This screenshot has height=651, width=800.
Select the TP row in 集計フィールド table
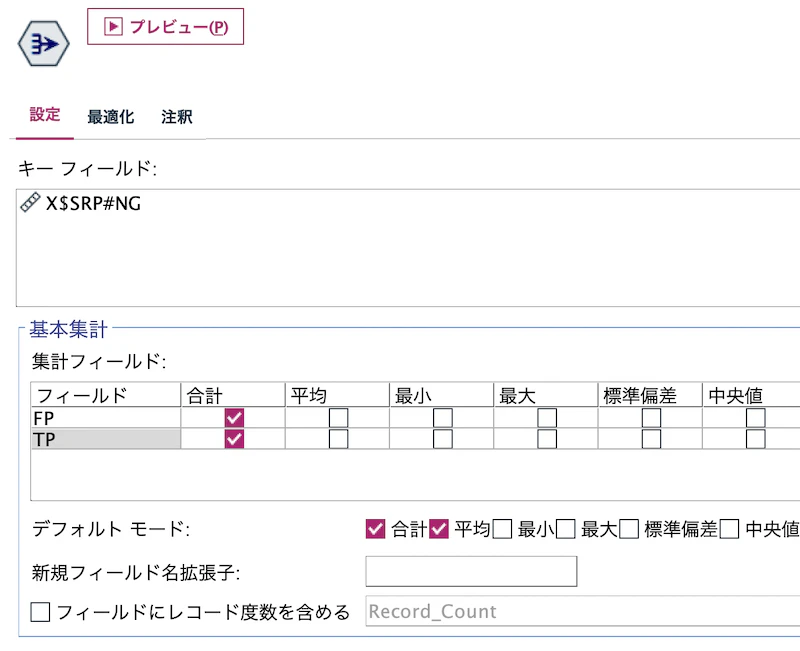(100, 438)
